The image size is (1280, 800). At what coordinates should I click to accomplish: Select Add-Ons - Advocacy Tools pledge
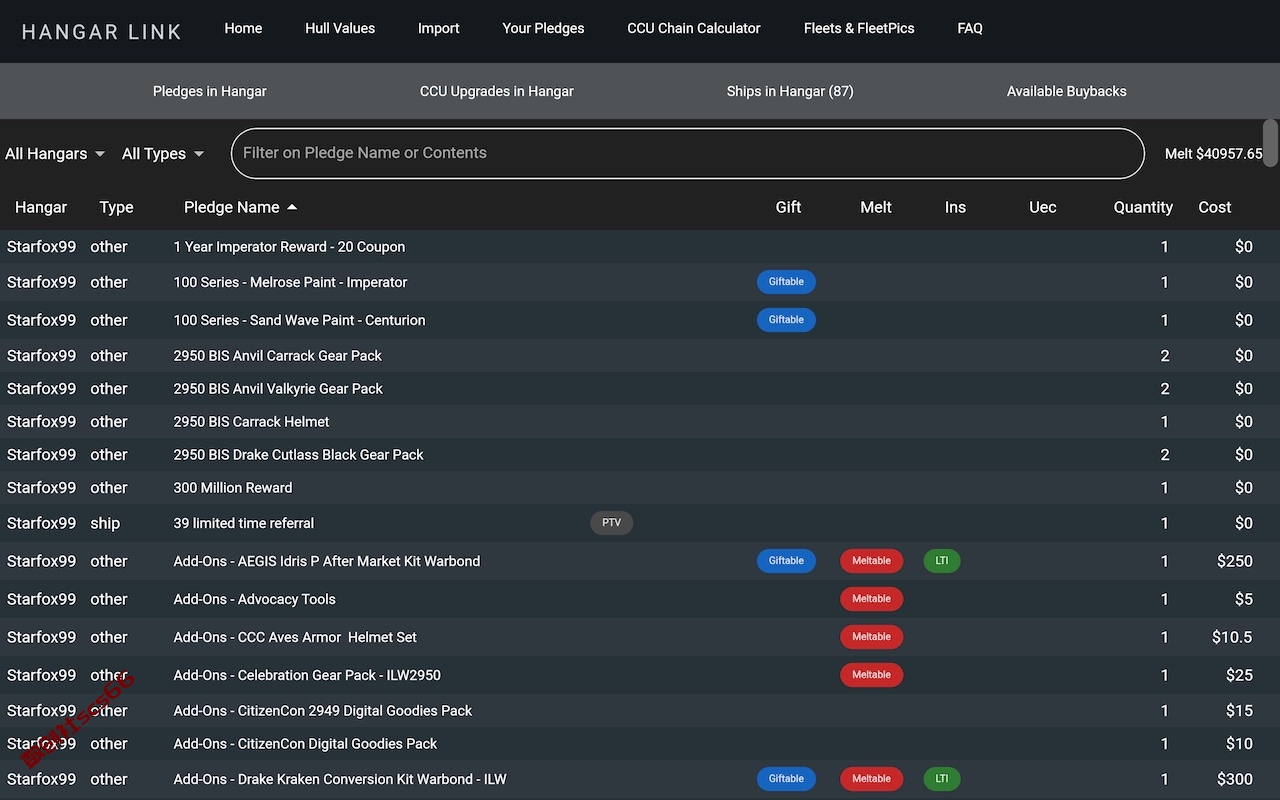pos(254,599)
